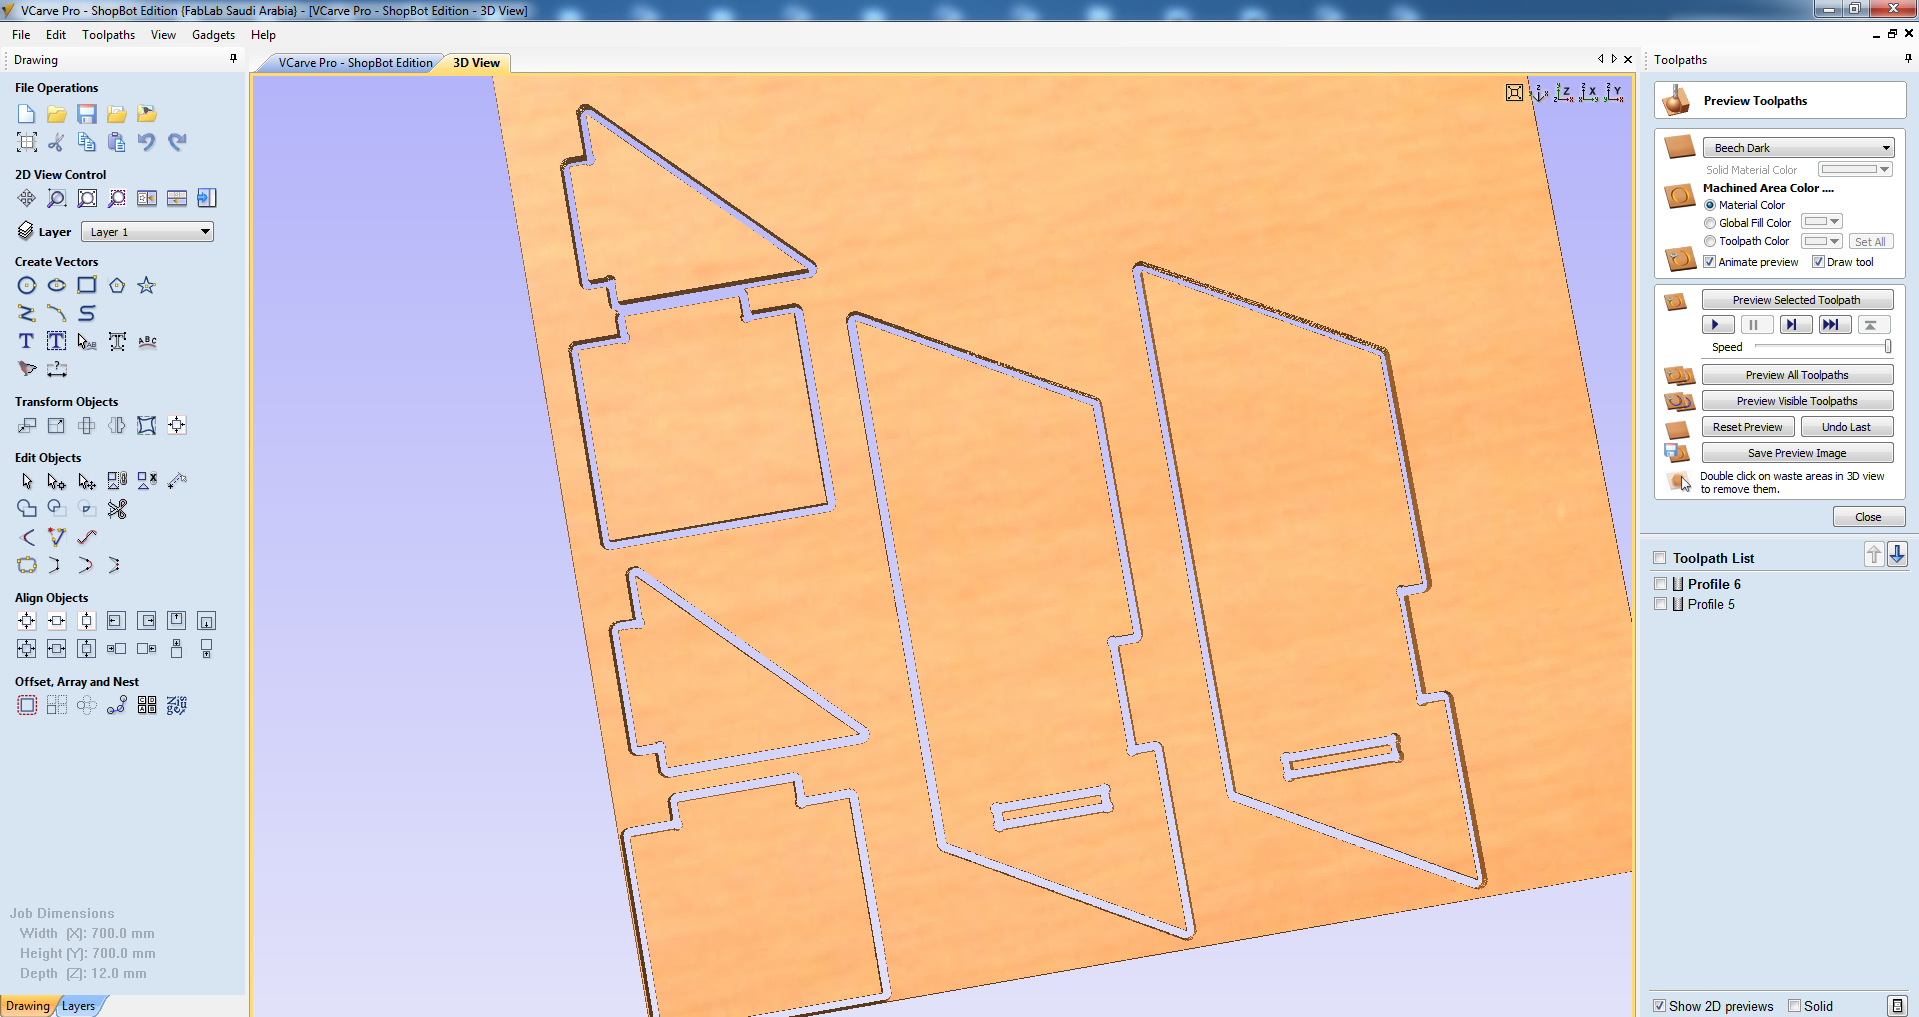Draw a circle with the Circle tool

[27, 286]
